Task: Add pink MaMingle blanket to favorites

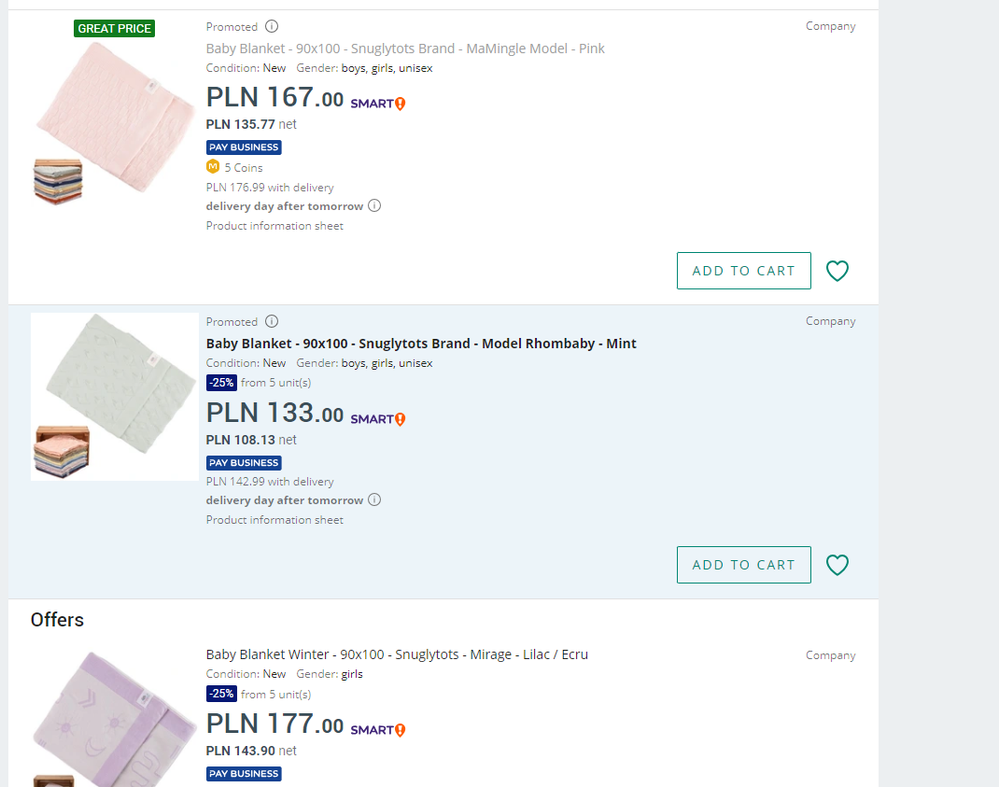Action: pyautogui.click(x=837, y=271)
